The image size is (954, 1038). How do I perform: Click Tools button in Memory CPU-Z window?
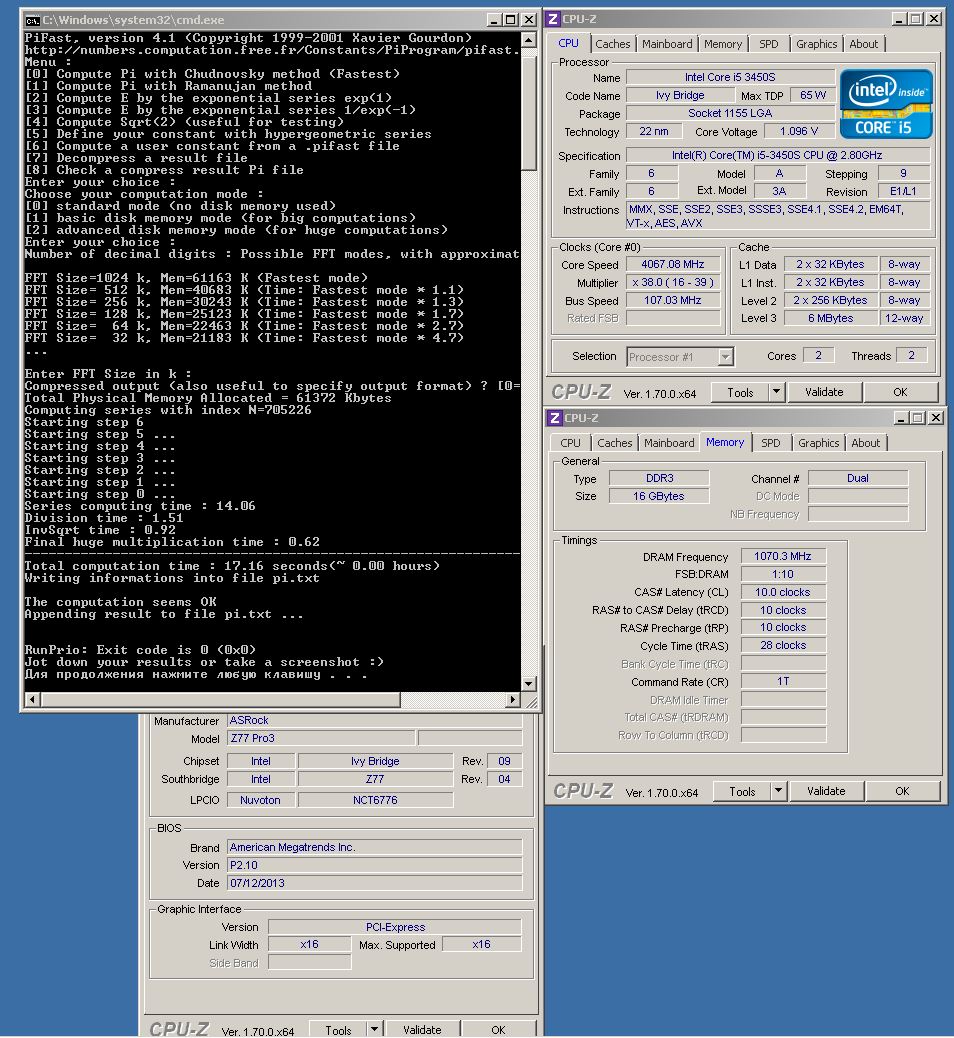[742, 791]
